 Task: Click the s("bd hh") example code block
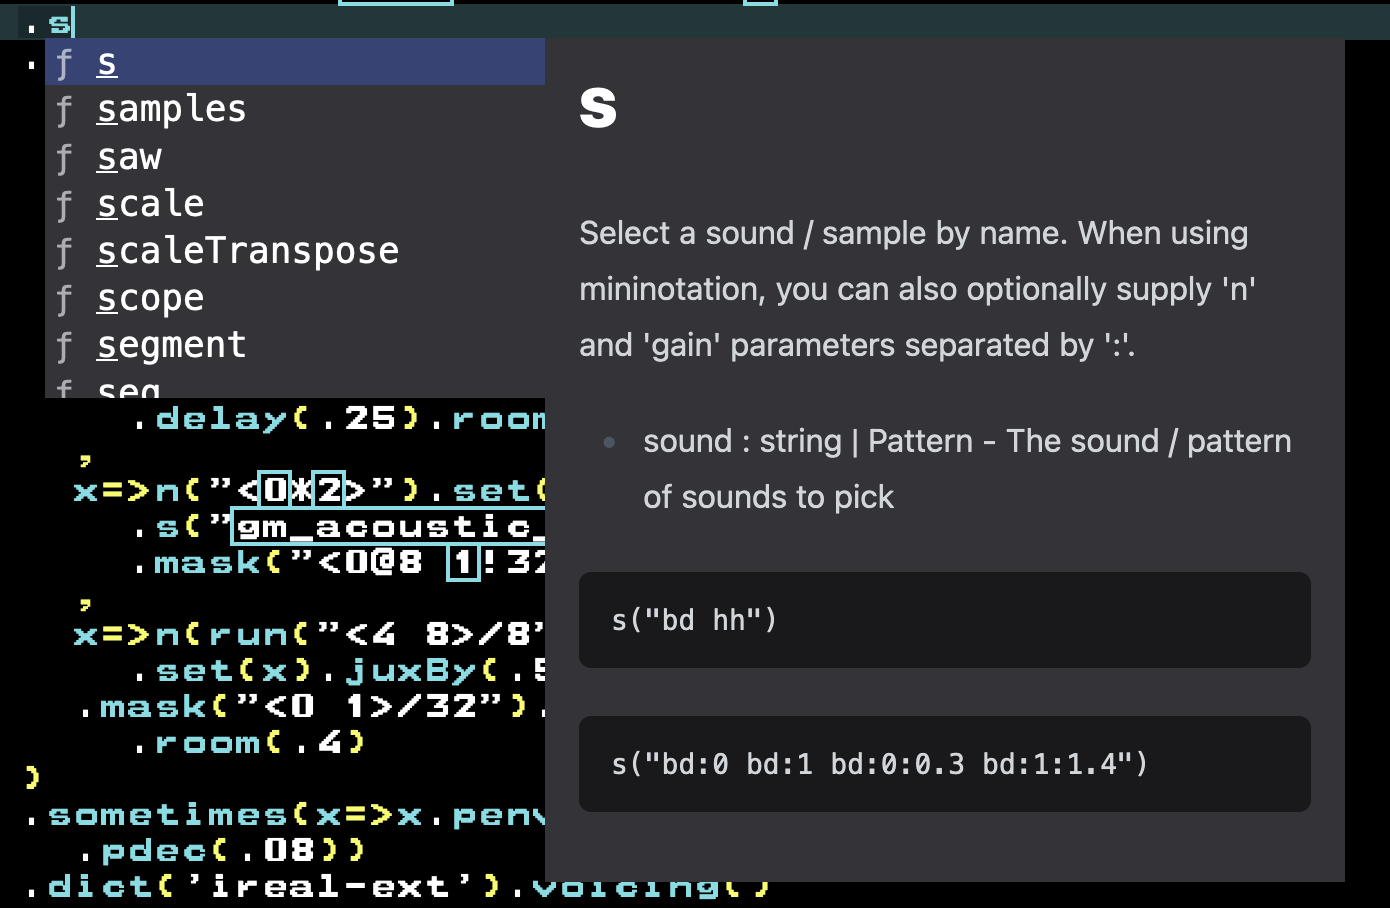[x=944, y=620]
